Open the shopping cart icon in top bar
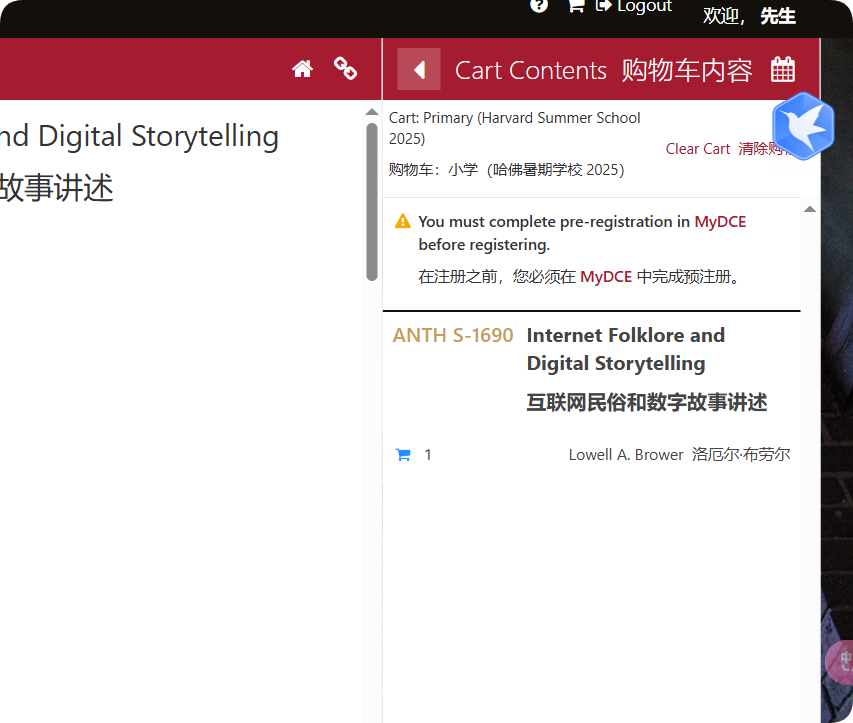The image size is (853, 723). pos(575,5)
